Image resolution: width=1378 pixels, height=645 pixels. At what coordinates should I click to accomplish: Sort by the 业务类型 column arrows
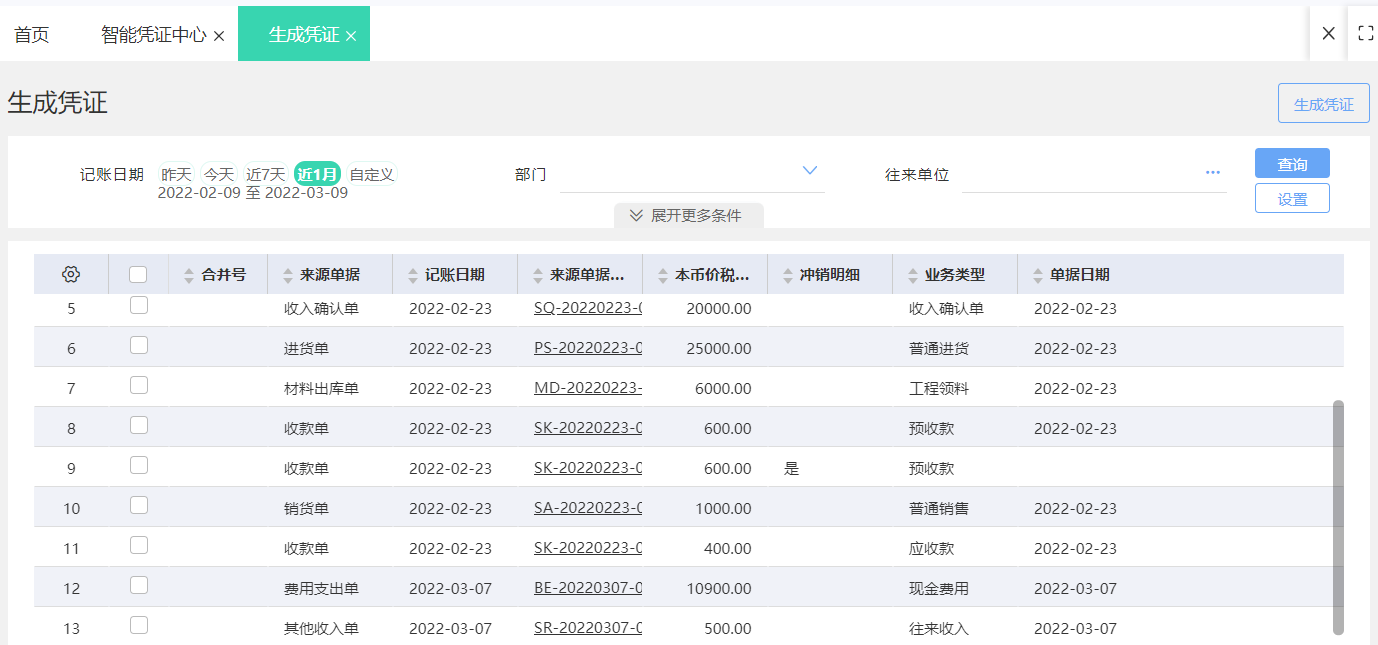pyautogui.click(x=913, y=275)
